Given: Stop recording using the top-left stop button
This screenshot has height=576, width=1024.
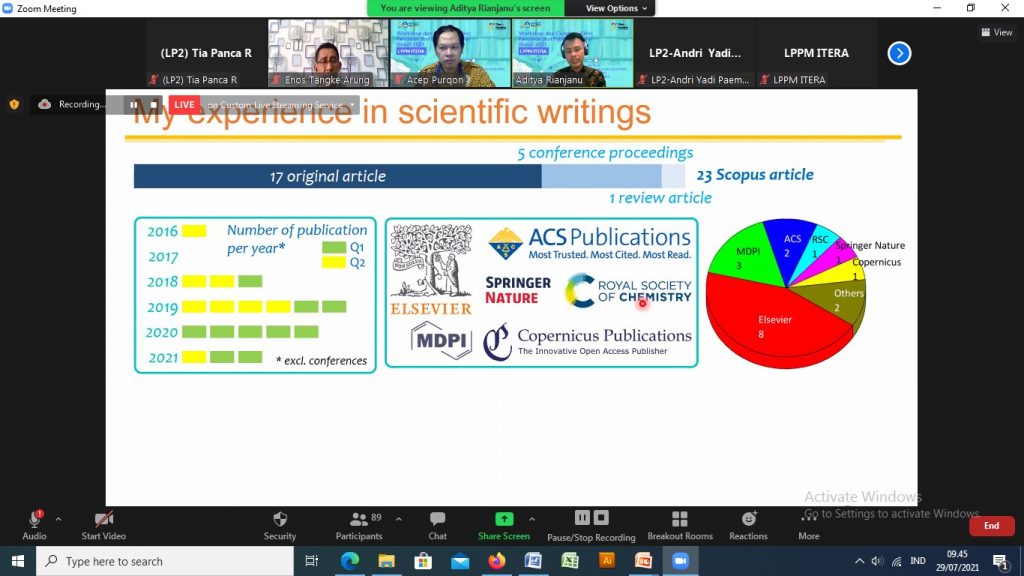Looking at the screenshot, I should point(153,104).
